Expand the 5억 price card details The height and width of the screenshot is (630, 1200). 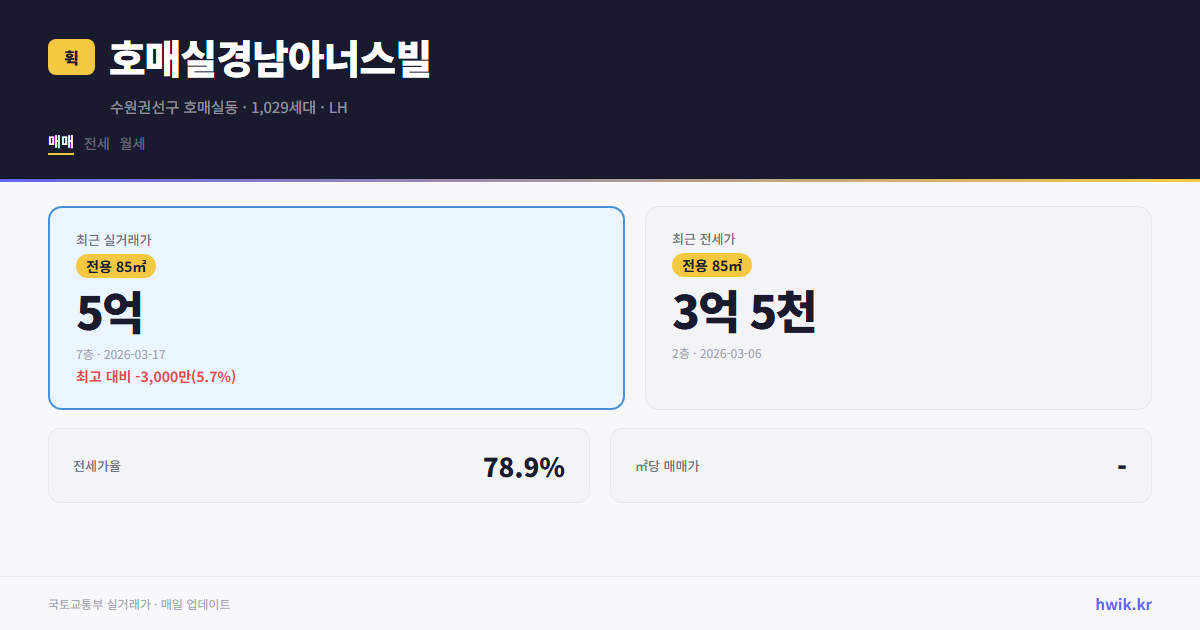[110, 311]
